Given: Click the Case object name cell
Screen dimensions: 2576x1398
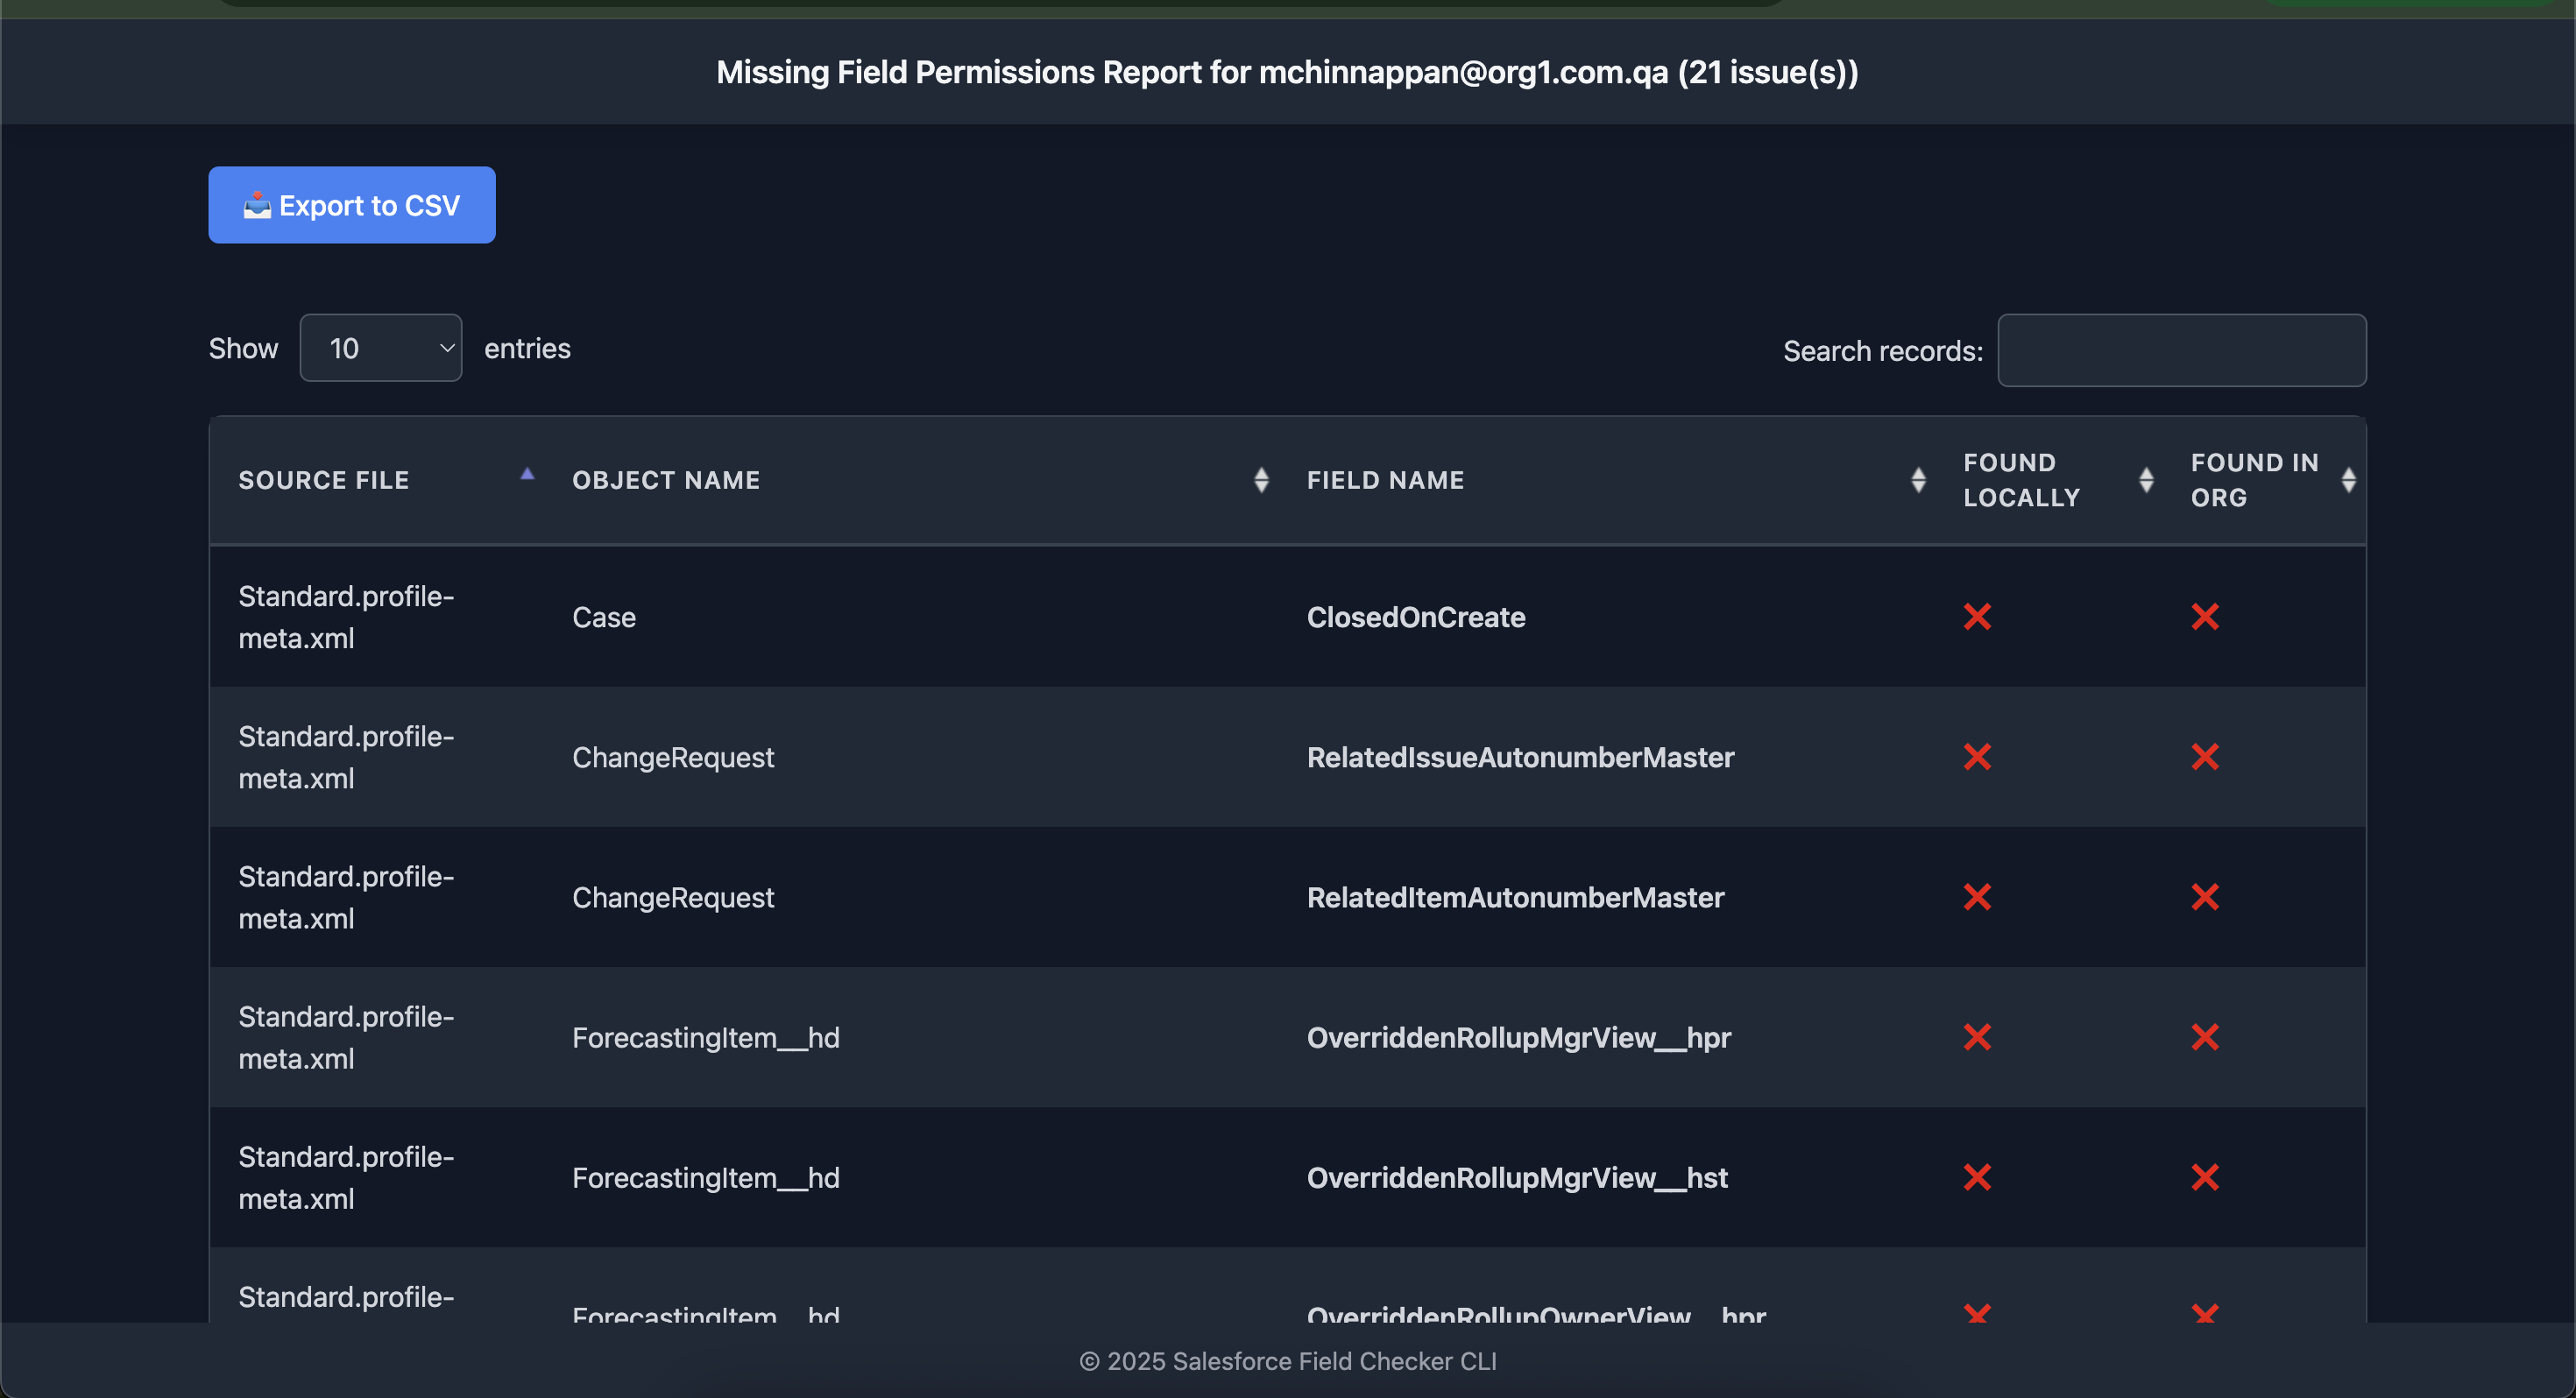Looking at the screenshot, I should pos(603,617).
